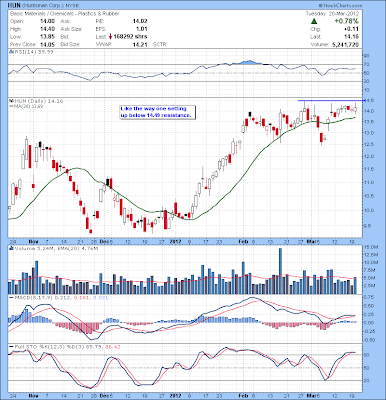Click the Bid Size label

[x=70, y=44]
